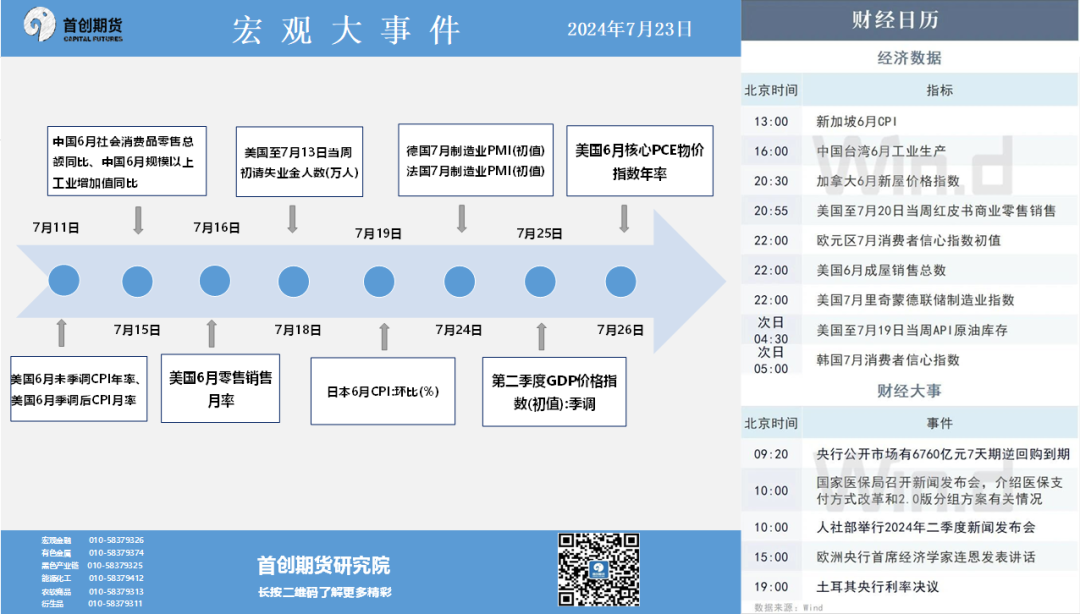Screen dimensions: 1080x614
Task: Click the 7月18日 date label
Action: coord(298,330)
